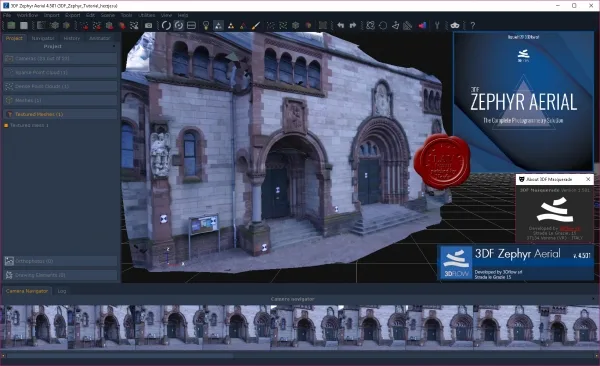This screenshot has width=600, height=366.
Task: Click the ruler measurement toolbar icon
Action: click(408, 25)
